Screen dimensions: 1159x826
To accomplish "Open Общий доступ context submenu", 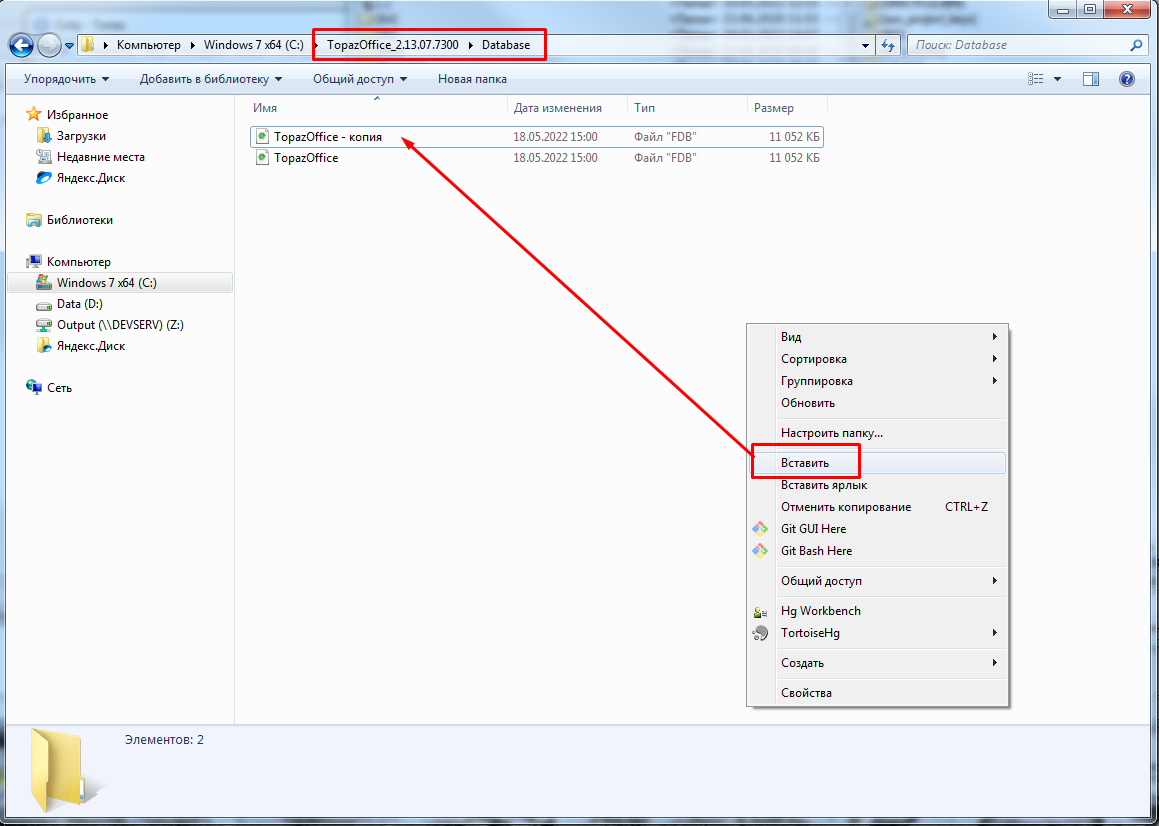I will [x=877, y=581].
